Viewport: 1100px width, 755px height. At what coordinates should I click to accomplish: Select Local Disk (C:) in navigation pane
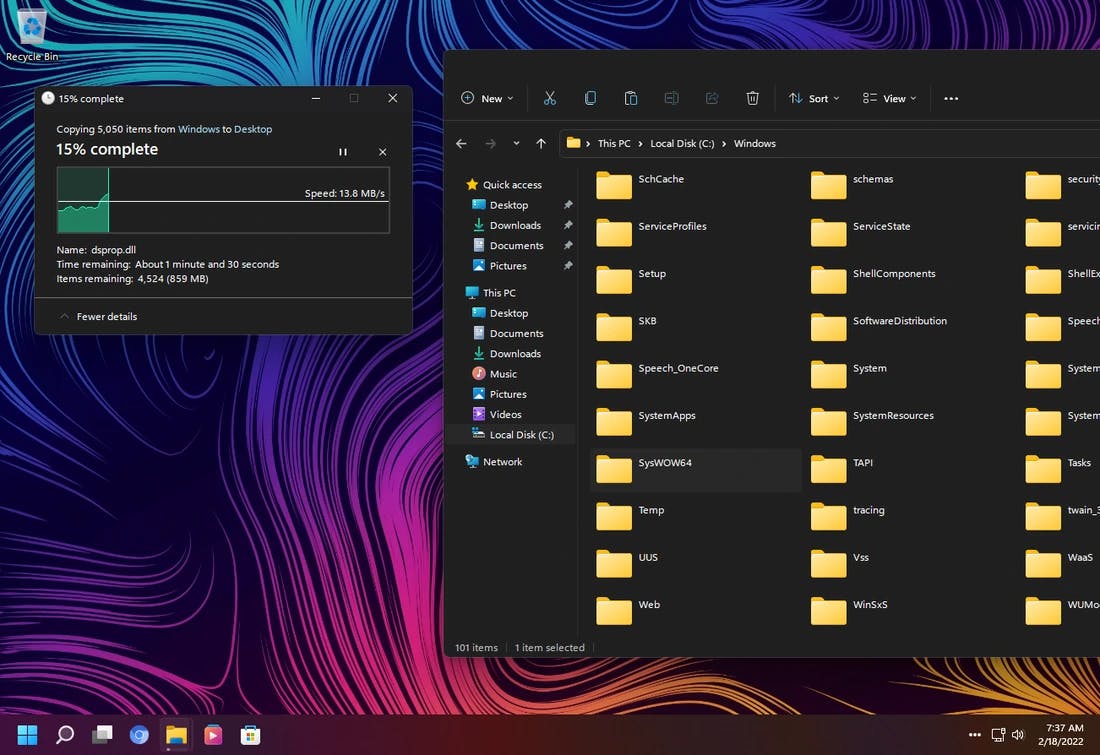(521, 435)
